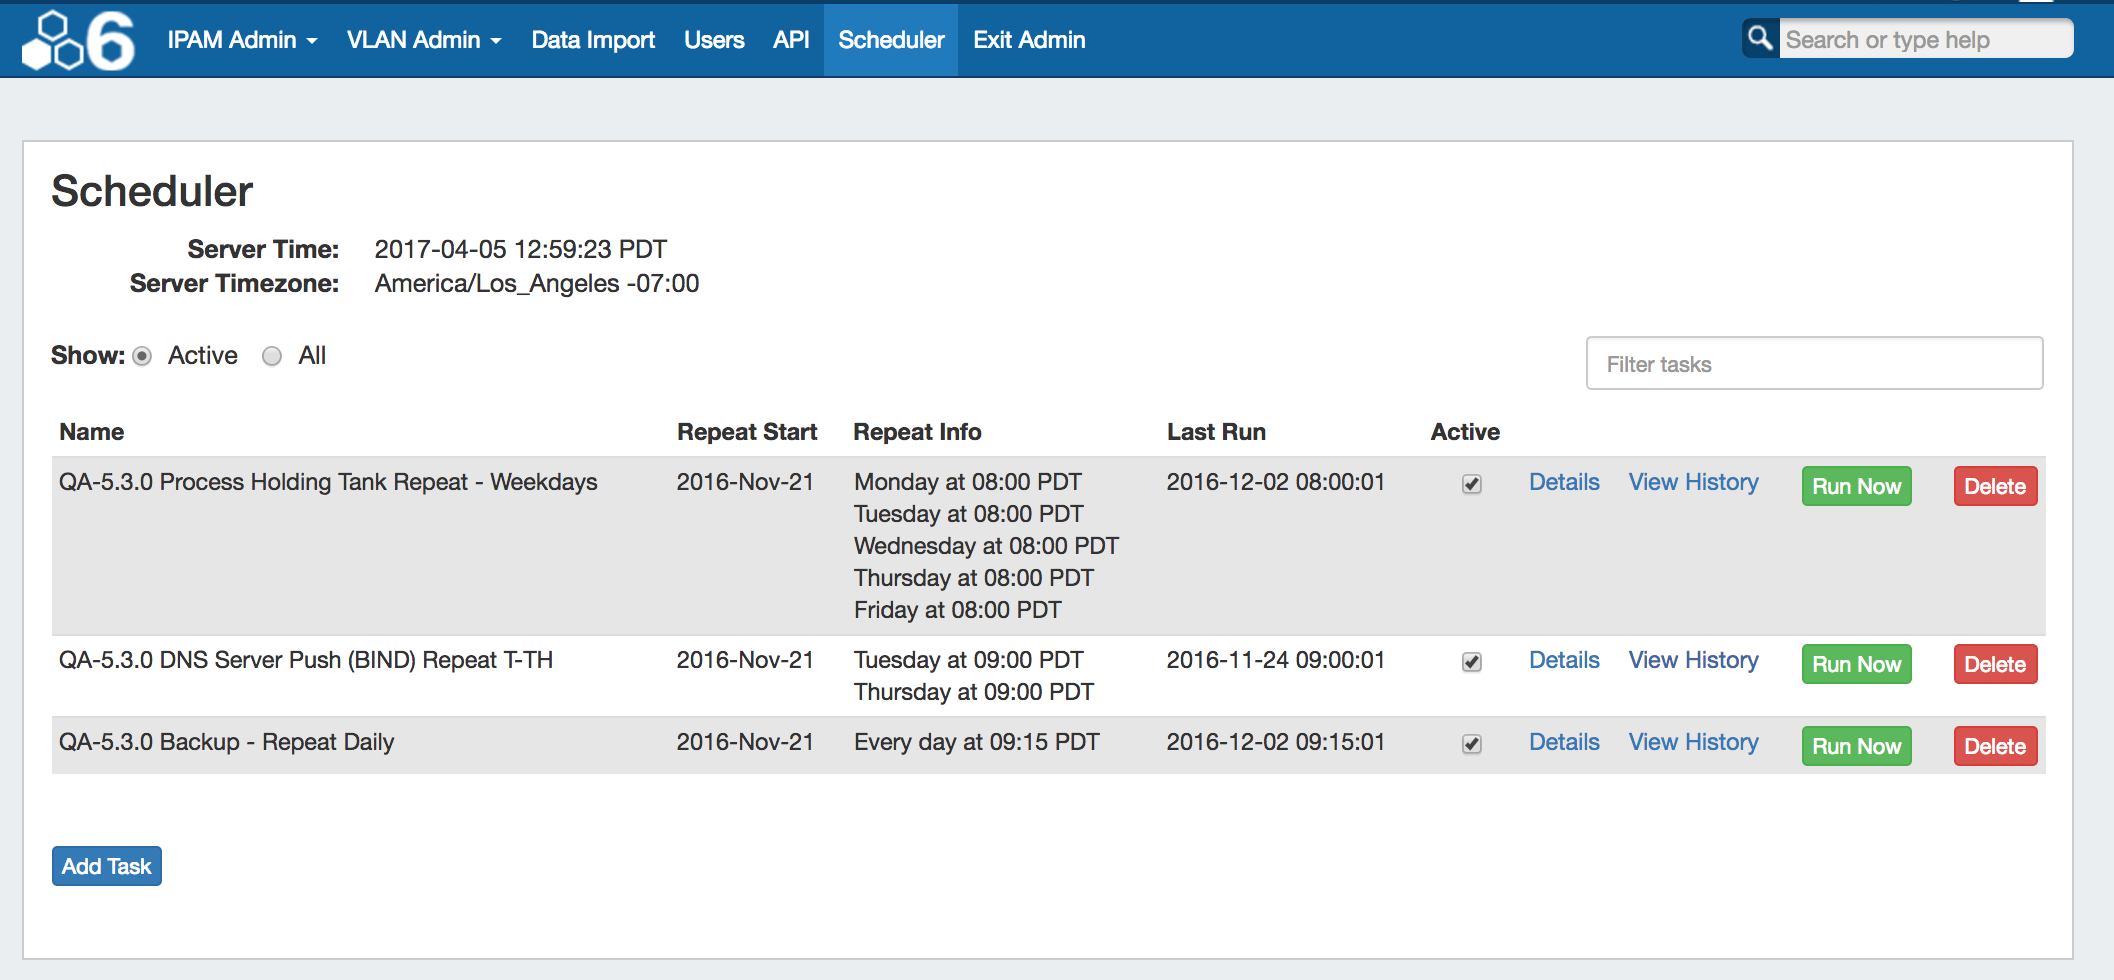Uncheck Active for Process Holding Tank task

tap(1471, 484)
